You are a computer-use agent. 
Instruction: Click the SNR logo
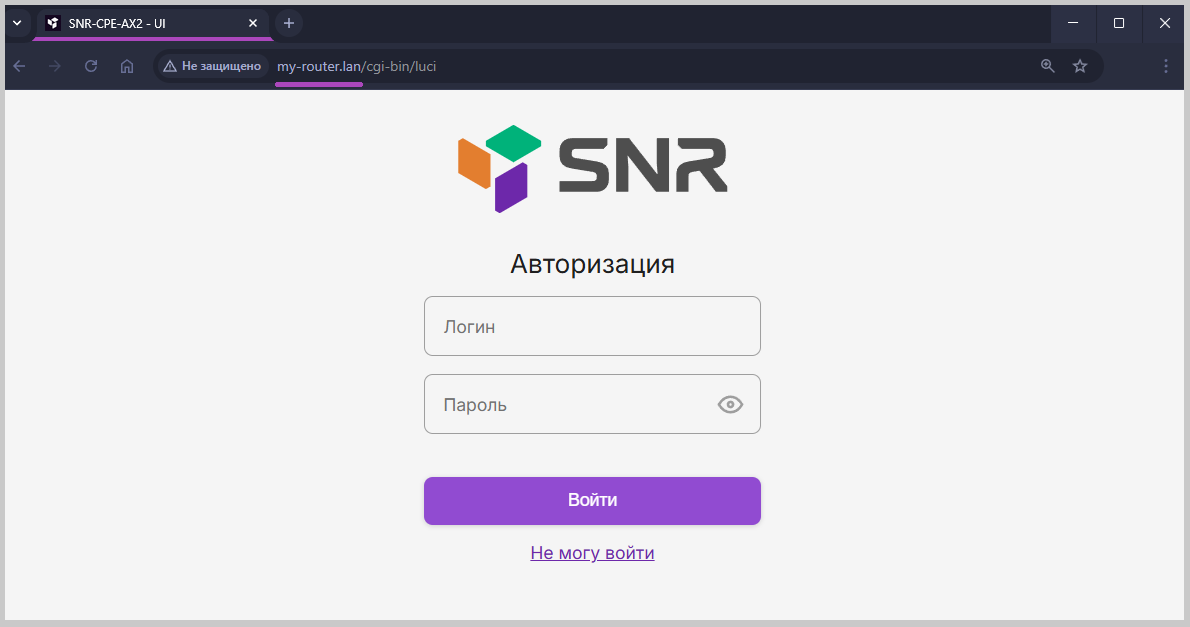point(592,168)
